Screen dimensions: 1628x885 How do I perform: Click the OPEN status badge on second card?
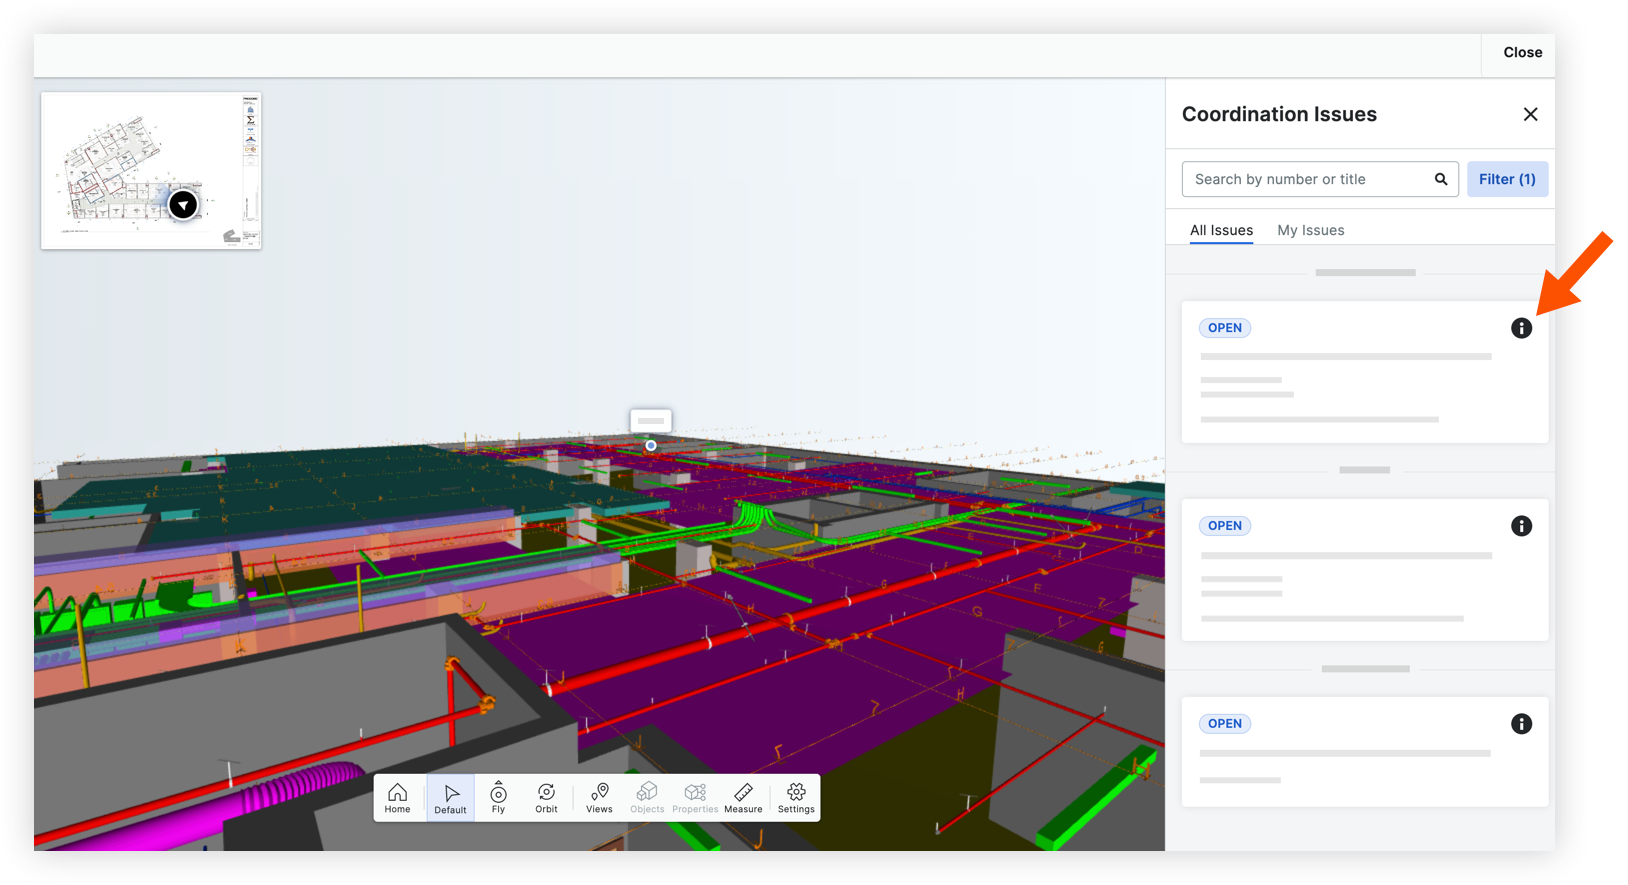tap(1225, 526)
